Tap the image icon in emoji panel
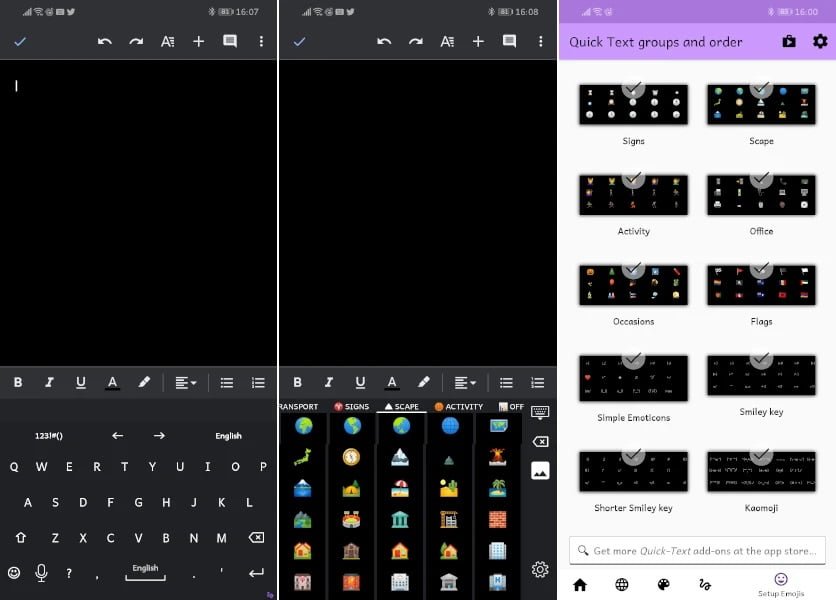 tap(540, 471)
